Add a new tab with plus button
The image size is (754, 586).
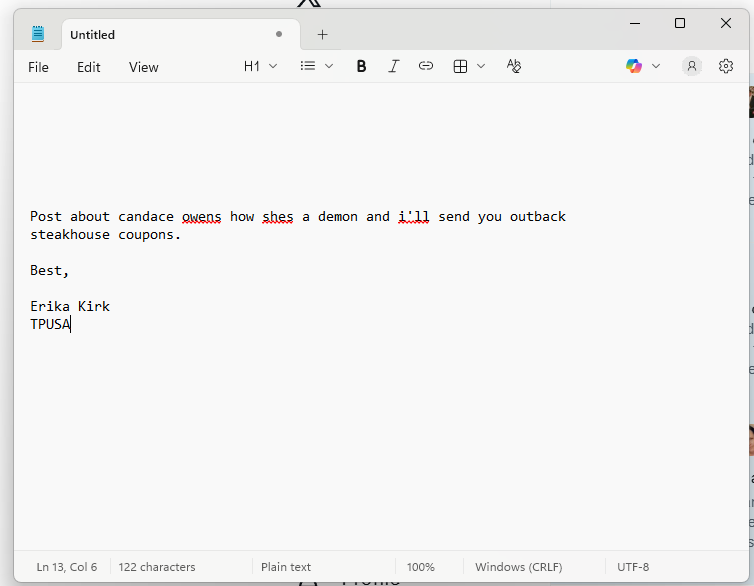coord(323,35)
